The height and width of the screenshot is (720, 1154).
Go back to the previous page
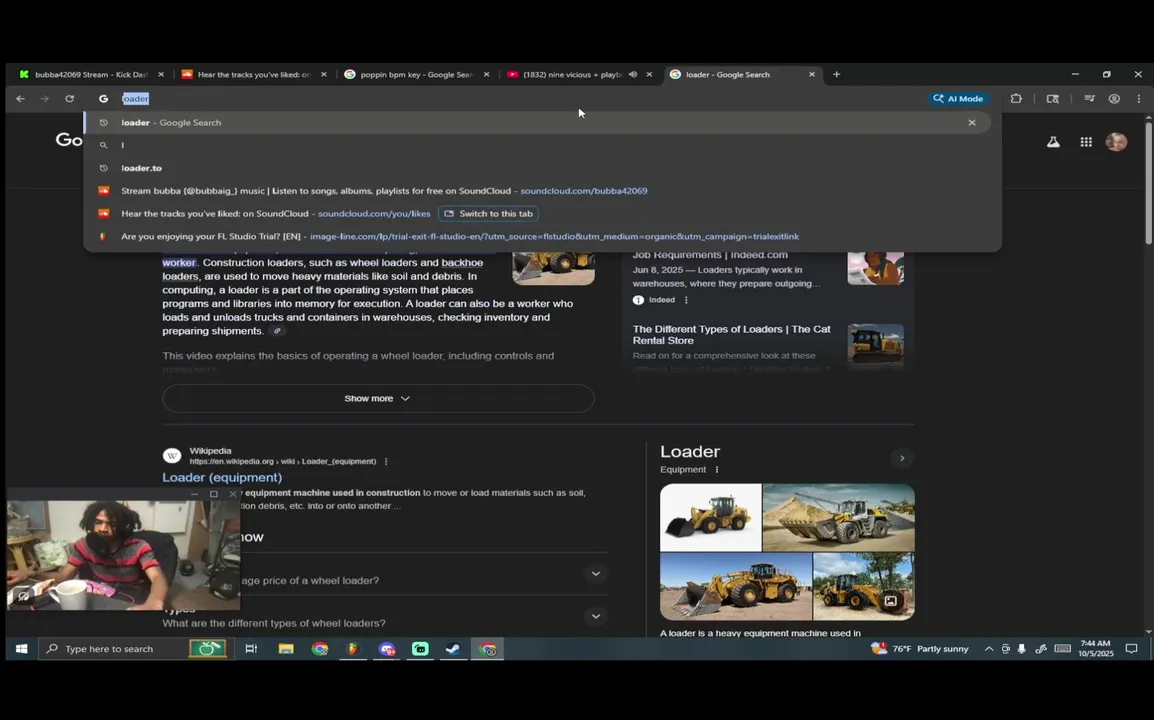(x=21, y=99)
